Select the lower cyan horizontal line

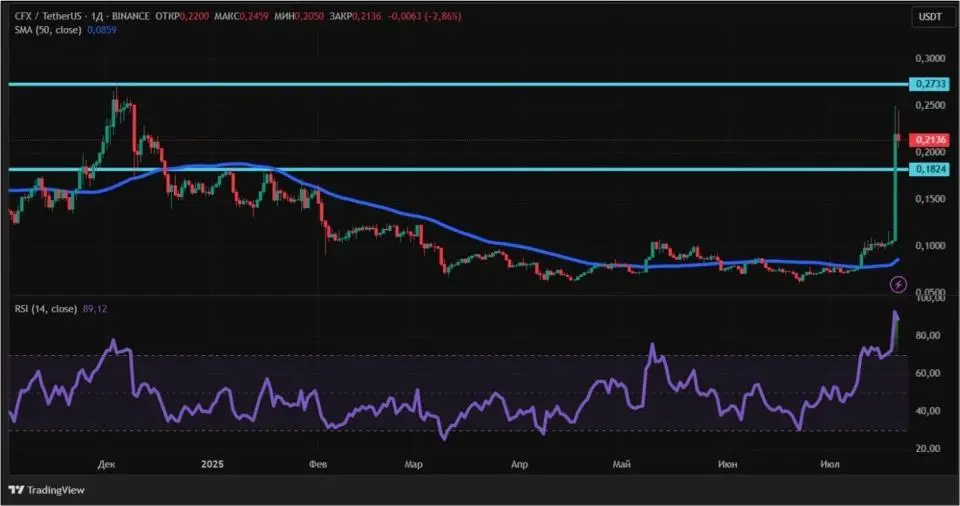coord(500,170)
